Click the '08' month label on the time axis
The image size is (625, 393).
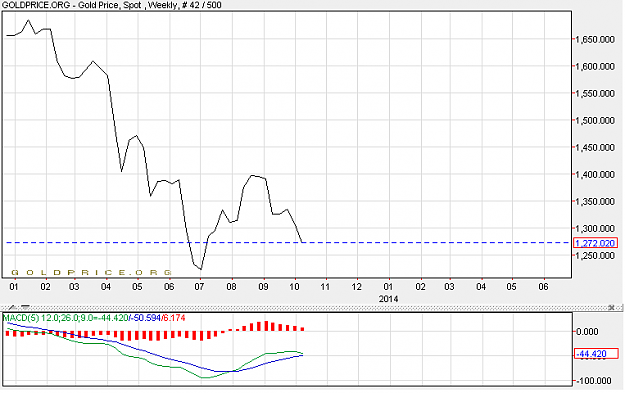[x=231, y=287]
